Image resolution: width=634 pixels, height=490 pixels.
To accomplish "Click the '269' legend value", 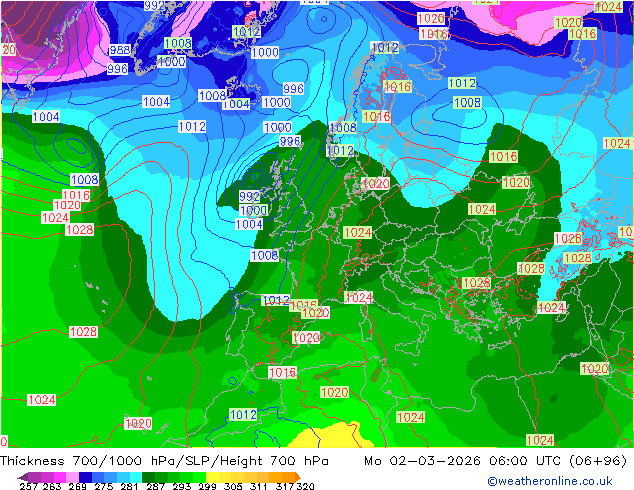I will coord(77,486).
